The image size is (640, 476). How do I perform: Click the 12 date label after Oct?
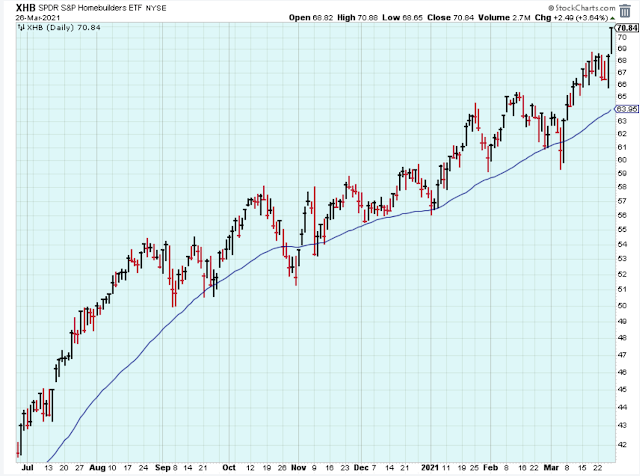(249, 468)
